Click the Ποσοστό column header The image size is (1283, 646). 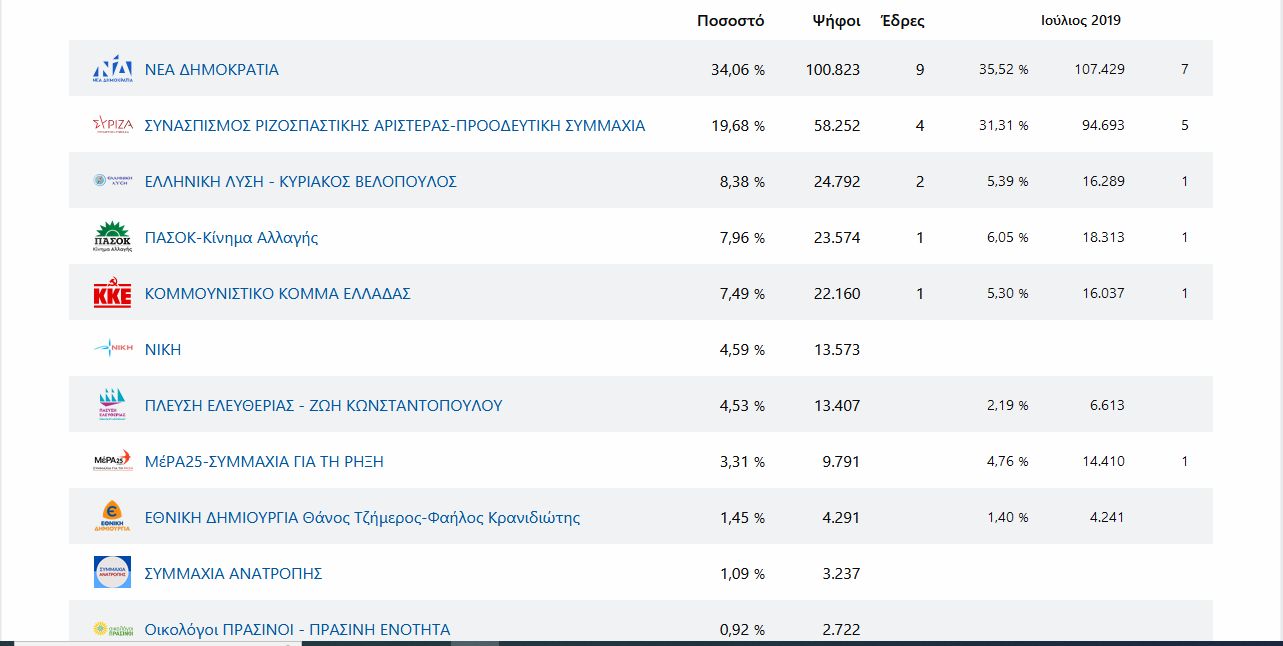tap(731, 21)
